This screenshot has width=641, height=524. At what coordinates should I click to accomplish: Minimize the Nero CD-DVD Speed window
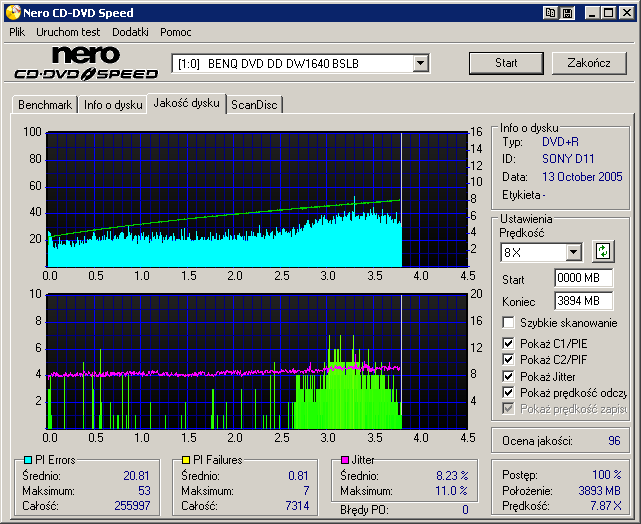pos(592,13)
